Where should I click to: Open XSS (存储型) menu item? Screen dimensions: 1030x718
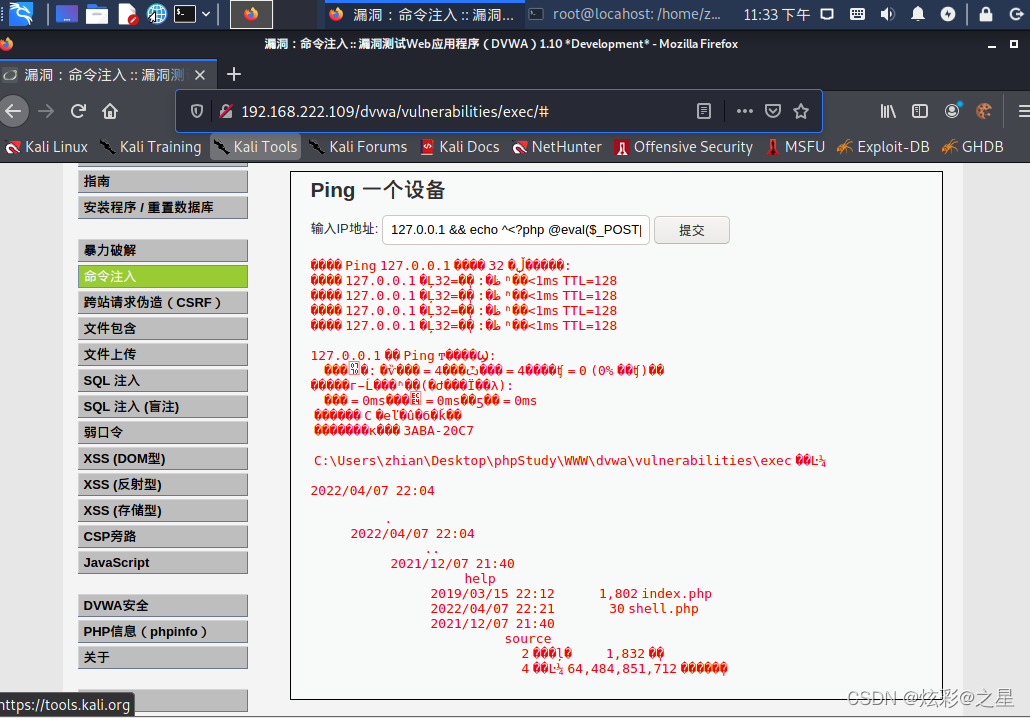pos(163,510)
